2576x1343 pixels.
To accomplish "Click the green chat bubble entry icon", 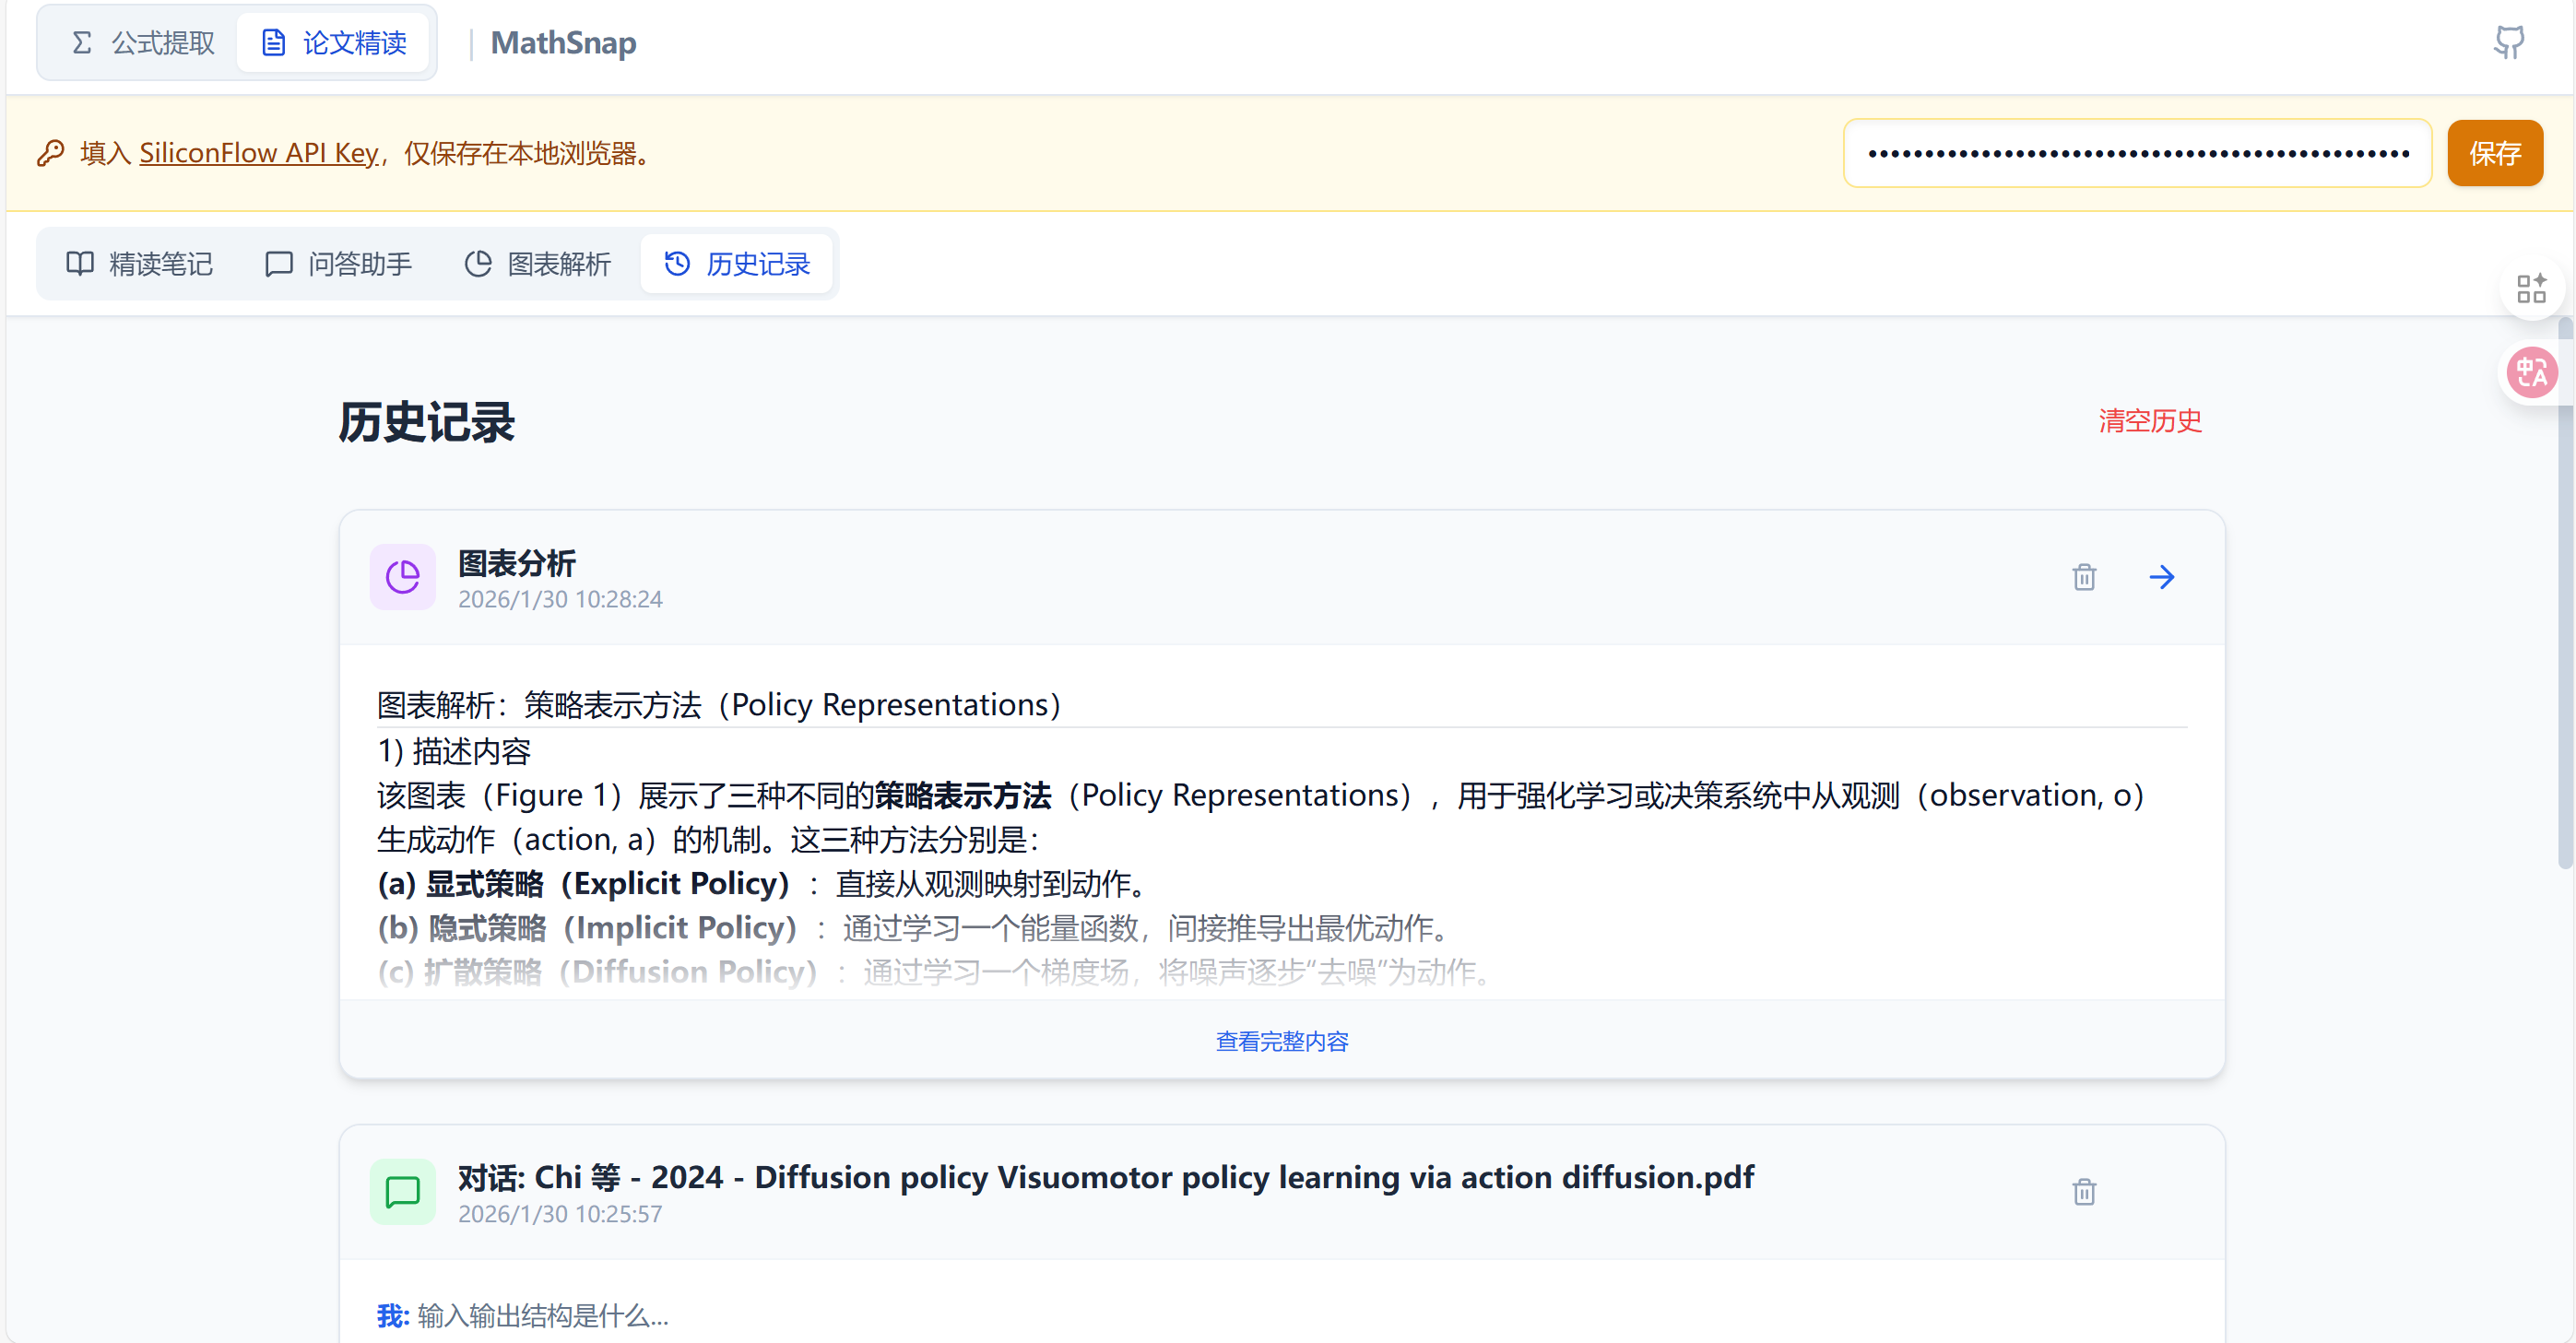I will 403,1191.
